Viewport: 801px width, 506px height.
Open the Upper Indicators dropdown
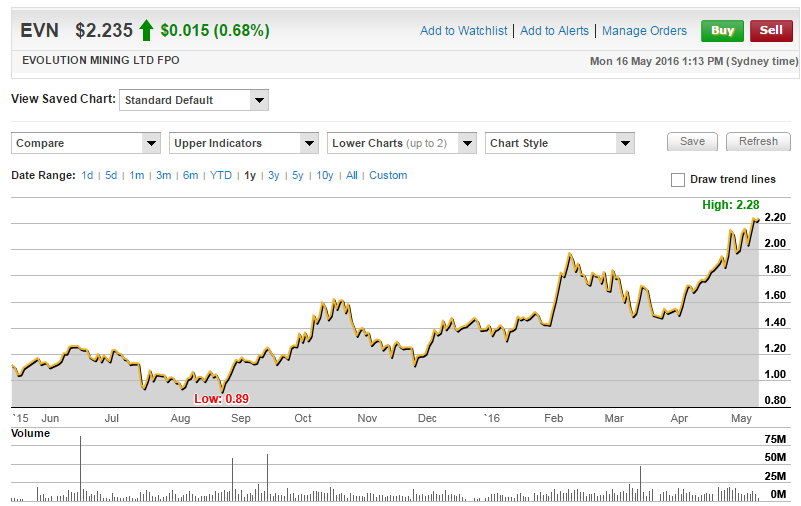point(244,143)
